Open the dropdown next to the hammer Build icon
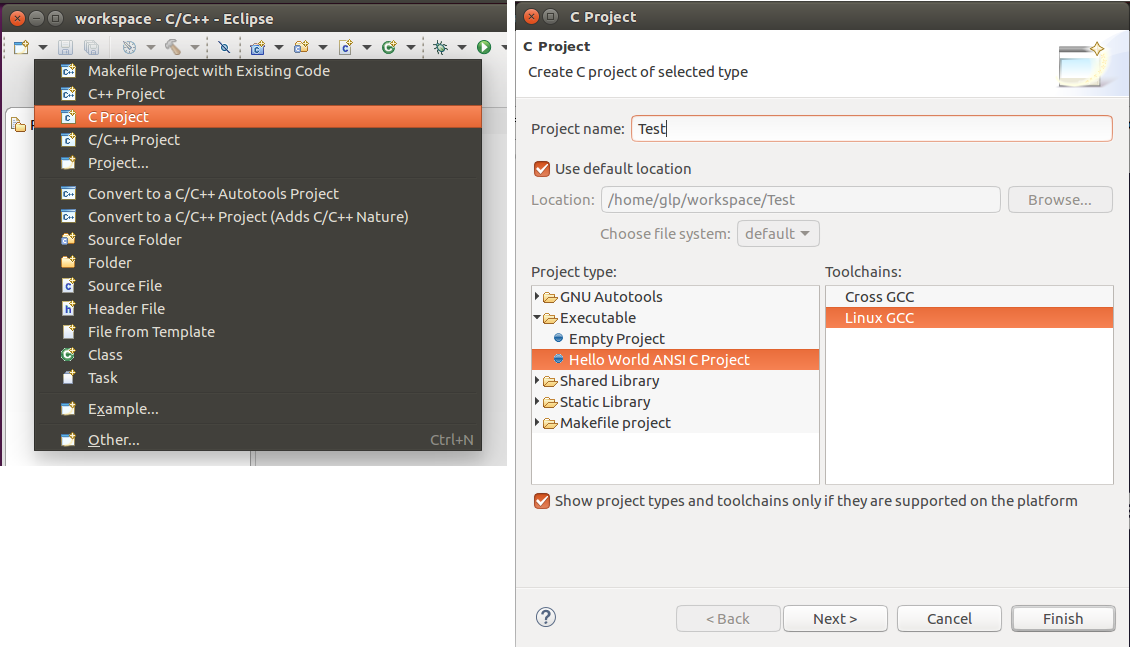This screenshot has height=648, width=1132. coord(194,48)
